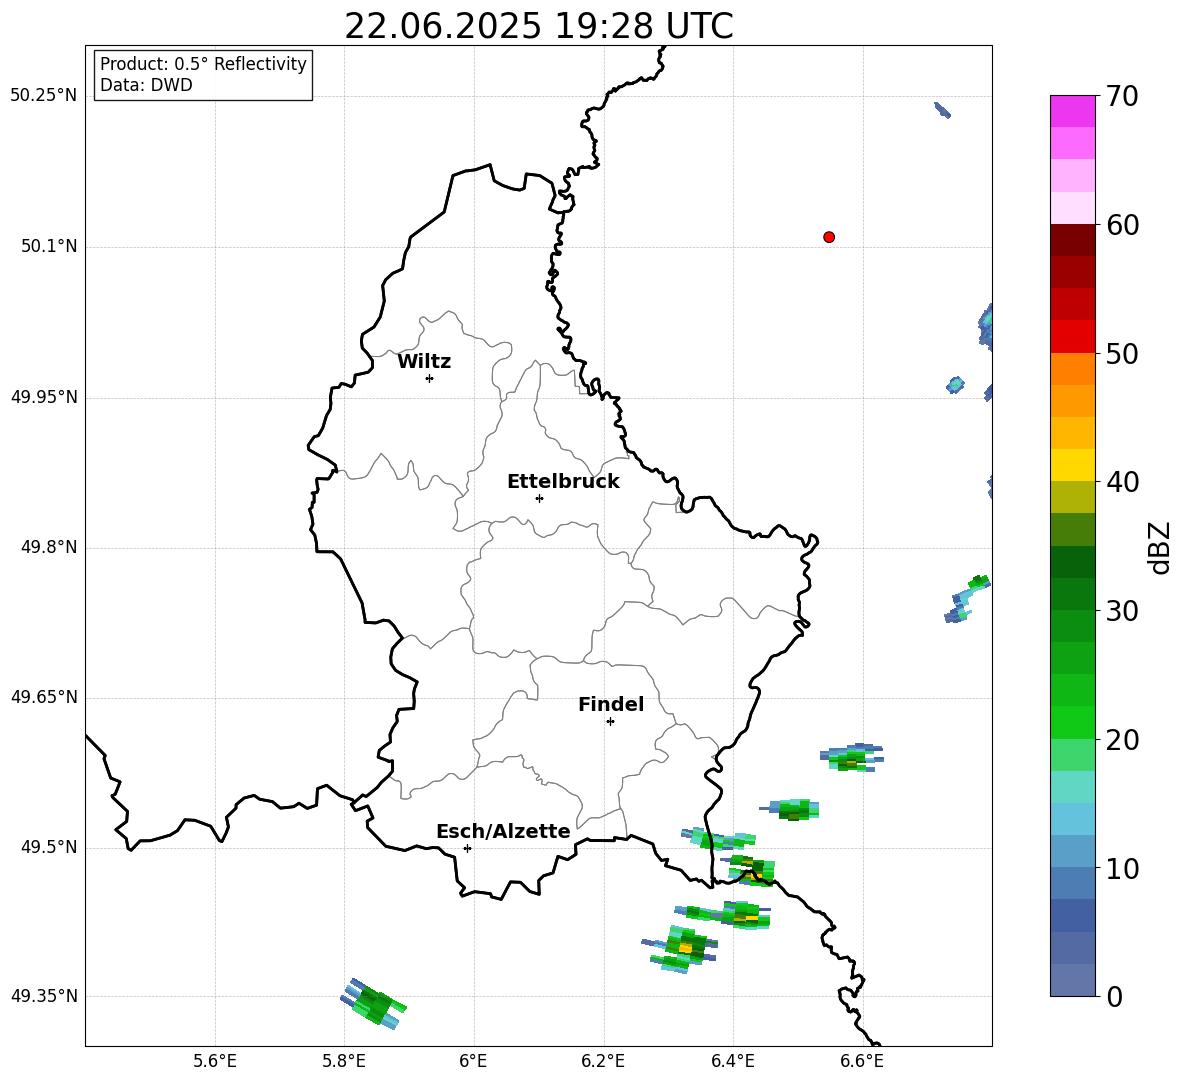Image resolution: width=1184 pixels, height=1081 pixels.
Task: Click the Esch/Alzette label
Action: tap(503, 831)
